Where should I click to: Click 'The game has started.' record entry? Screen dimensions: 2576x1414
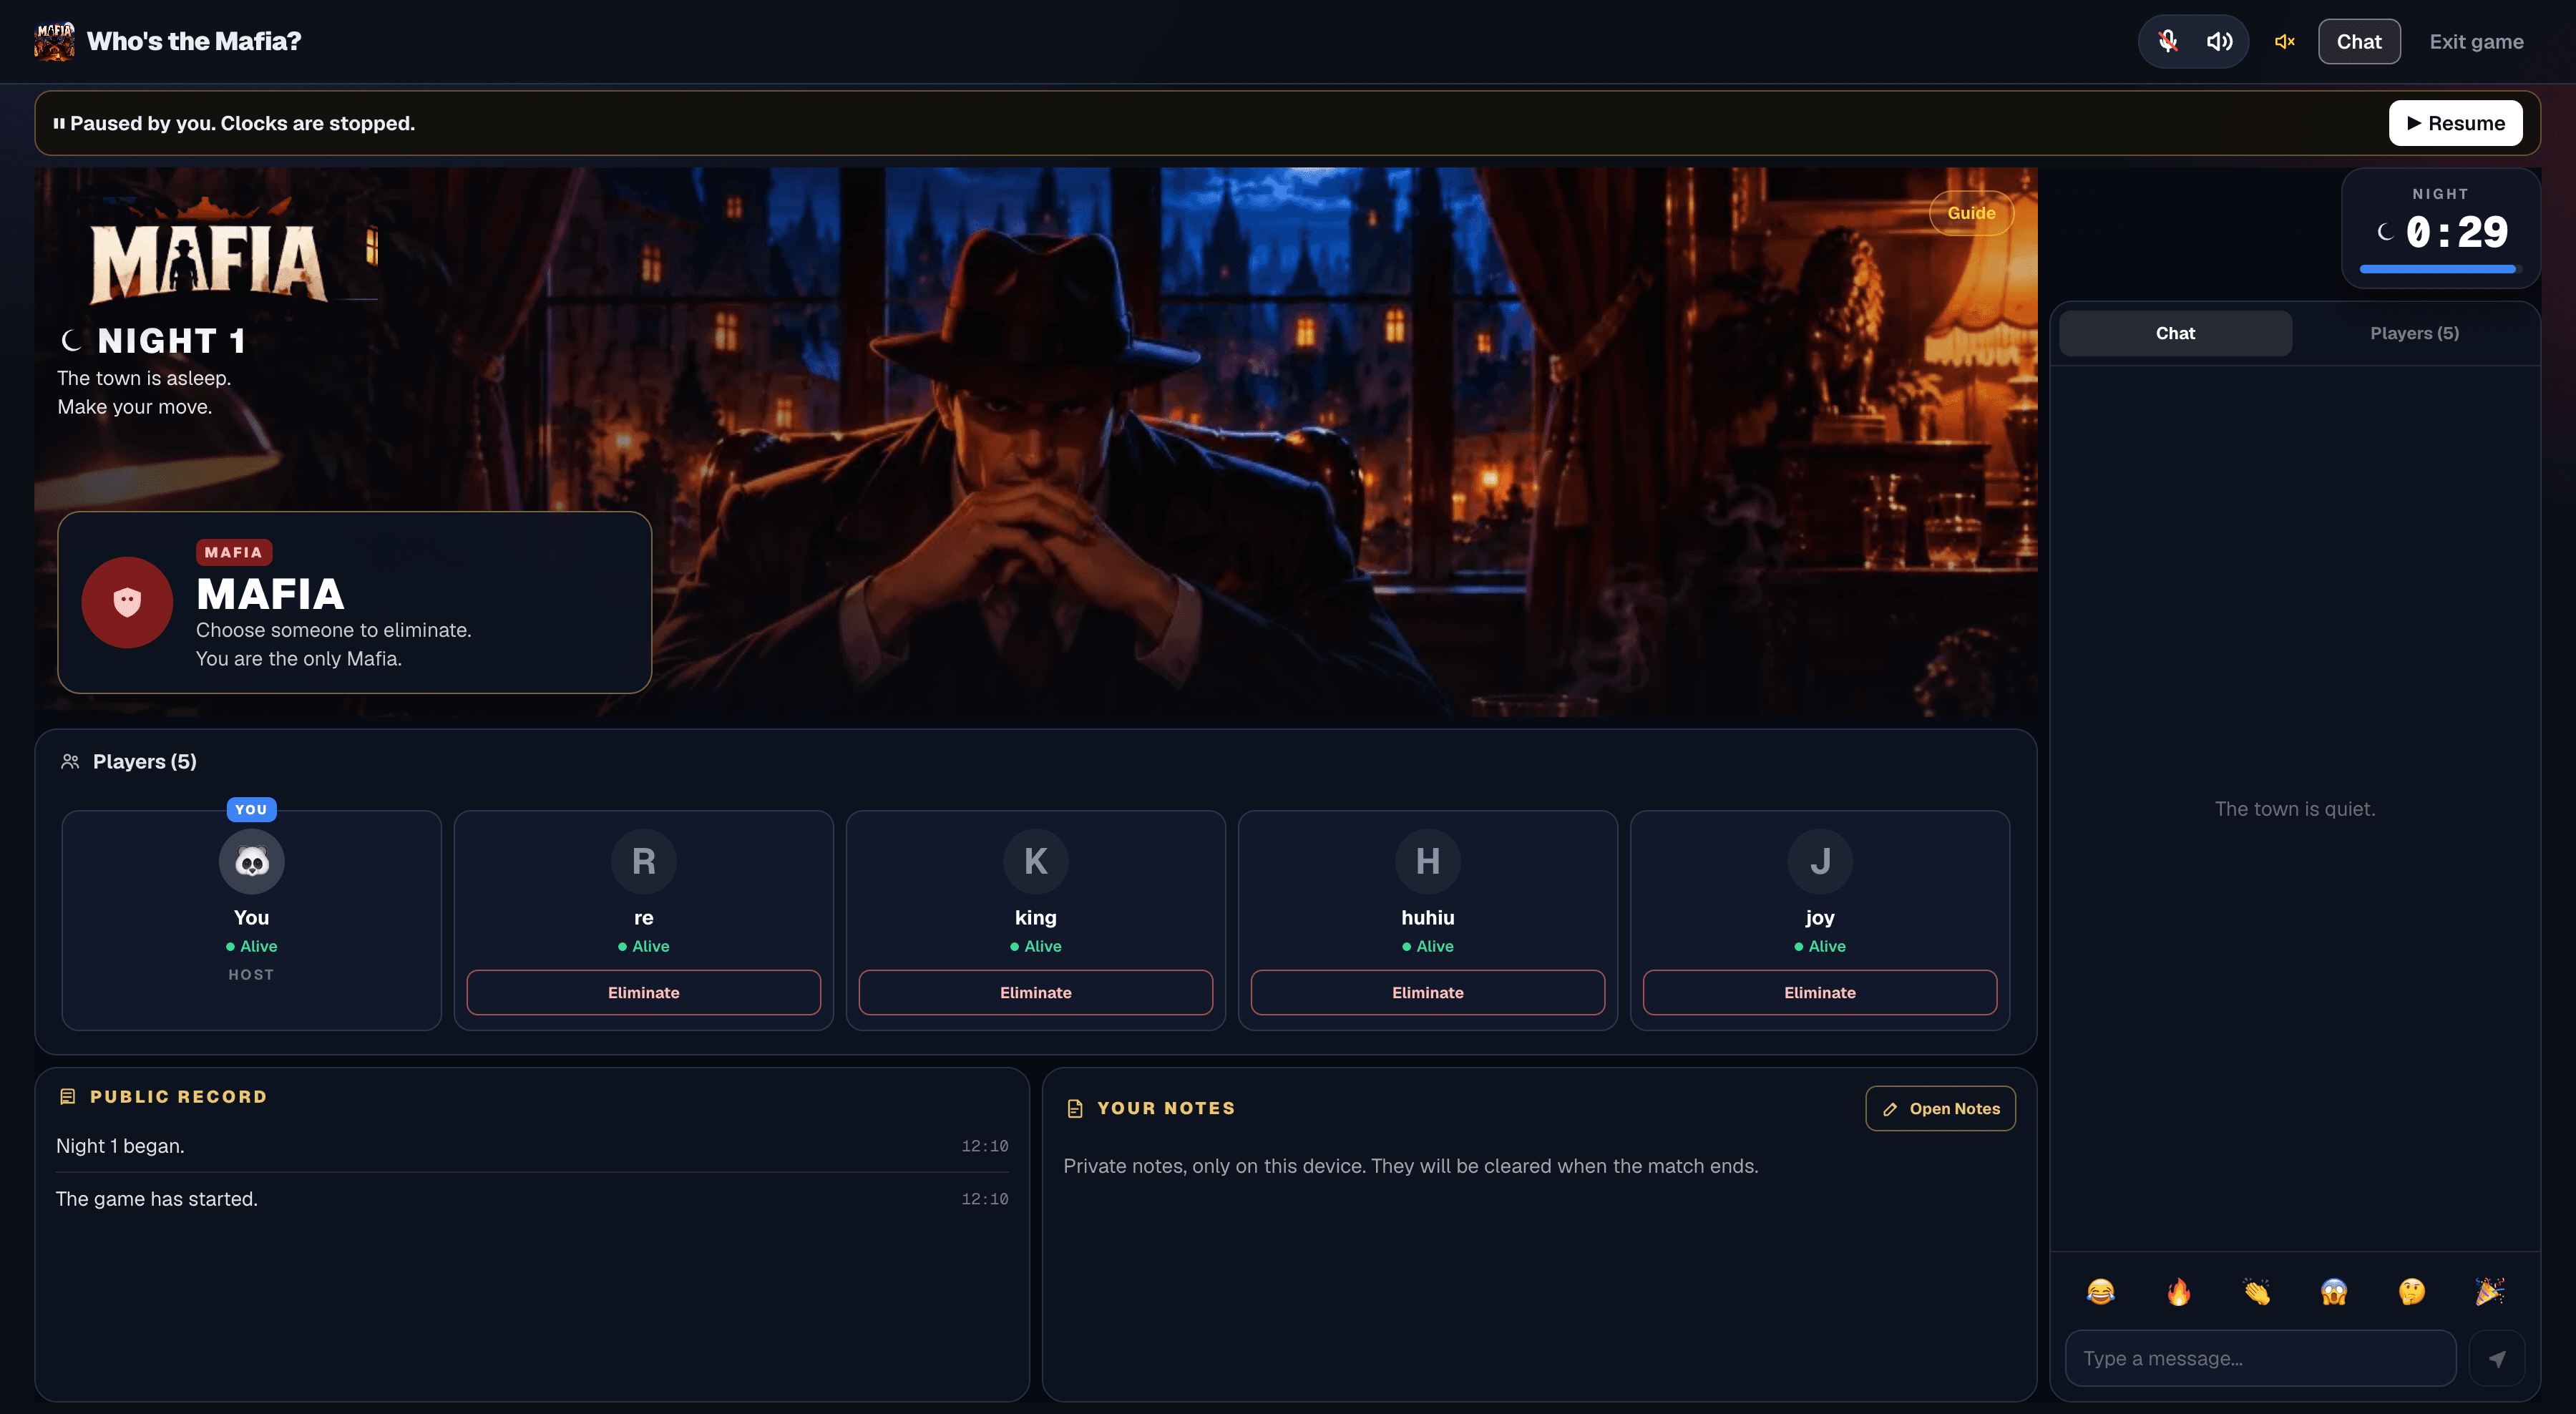(x=531, y=1198)
